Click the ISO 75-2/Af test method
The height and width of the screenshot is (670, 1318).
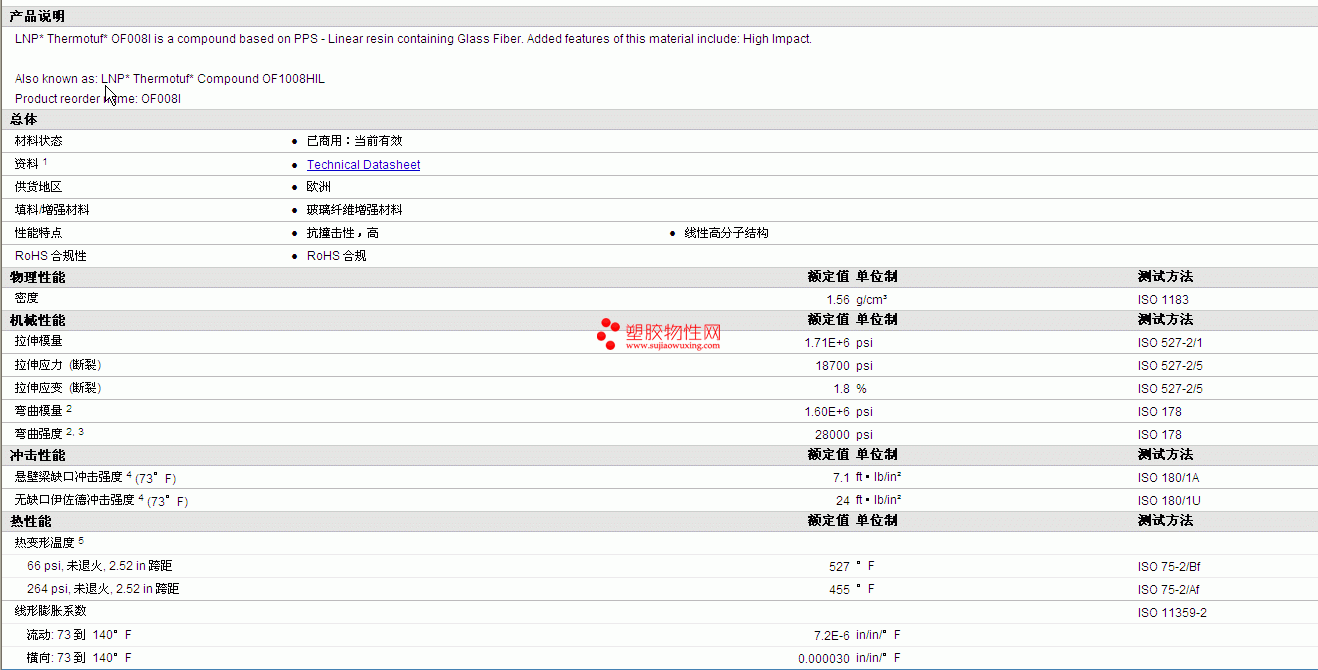[x=1169, y=590]
